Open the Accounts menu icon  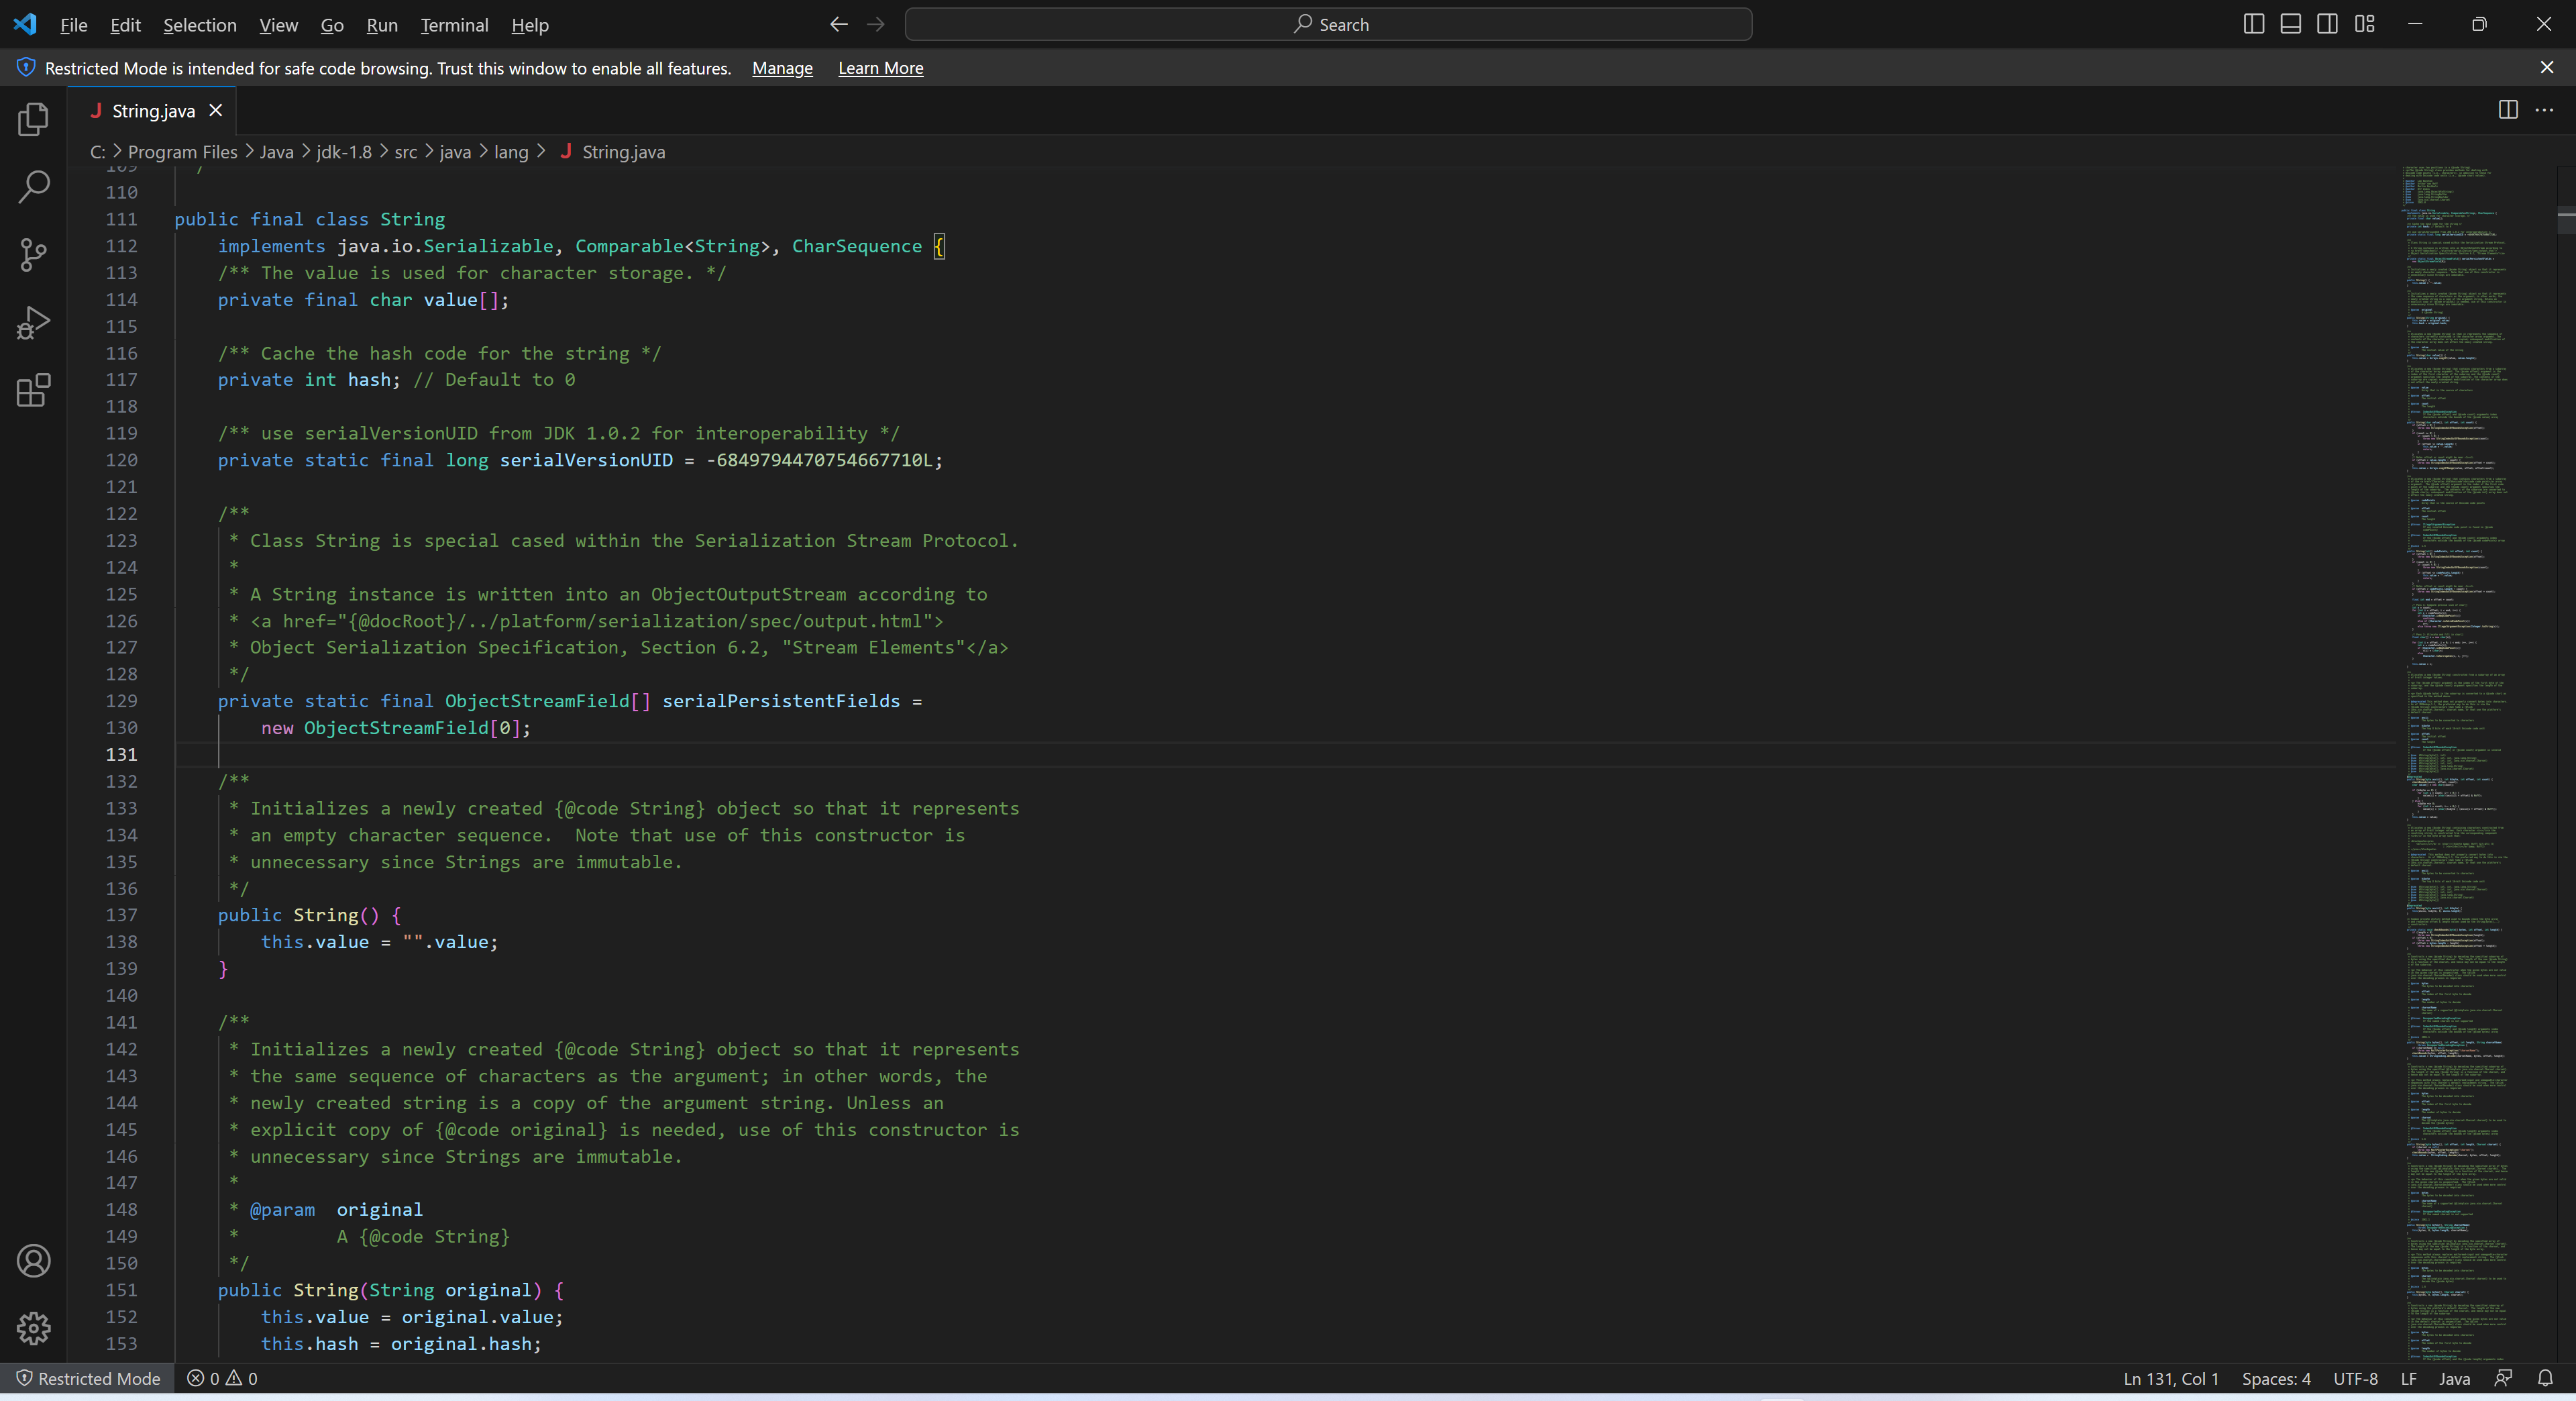coord(33,1261)
